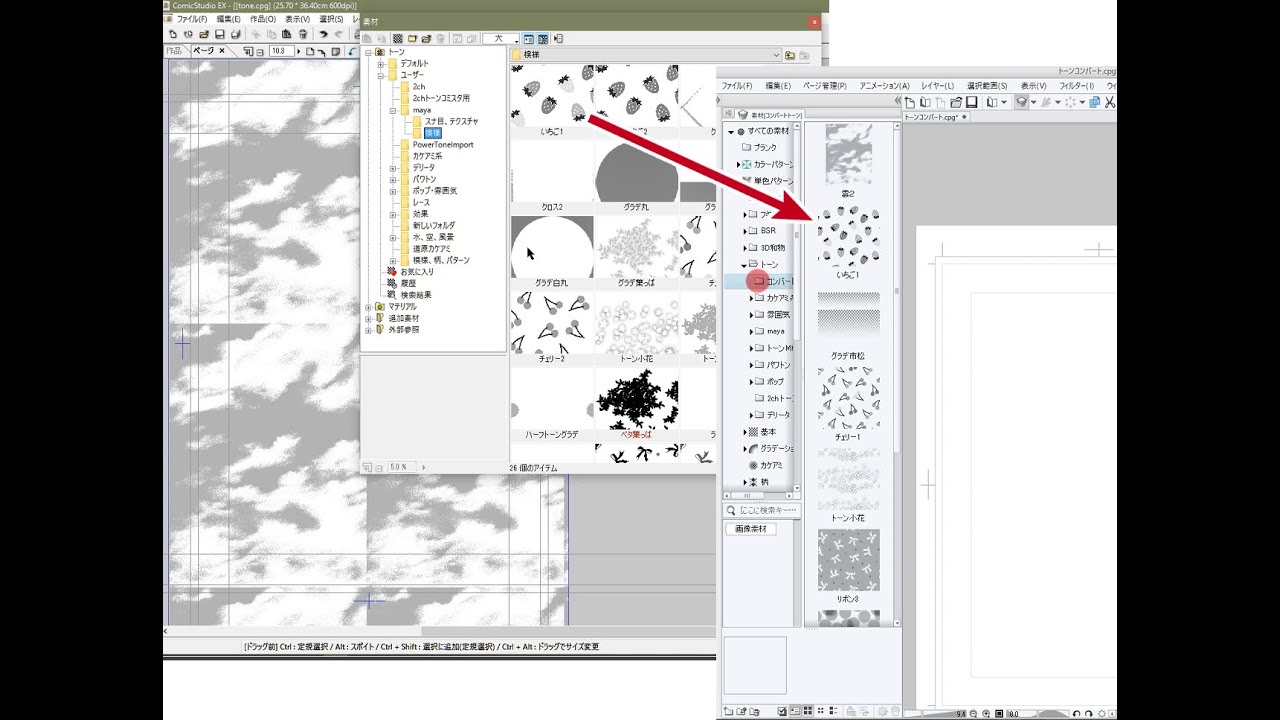The image size is (1280, 720).
Task: Open 編集(E) menu in ComicStudio
Action: (229, 19)
